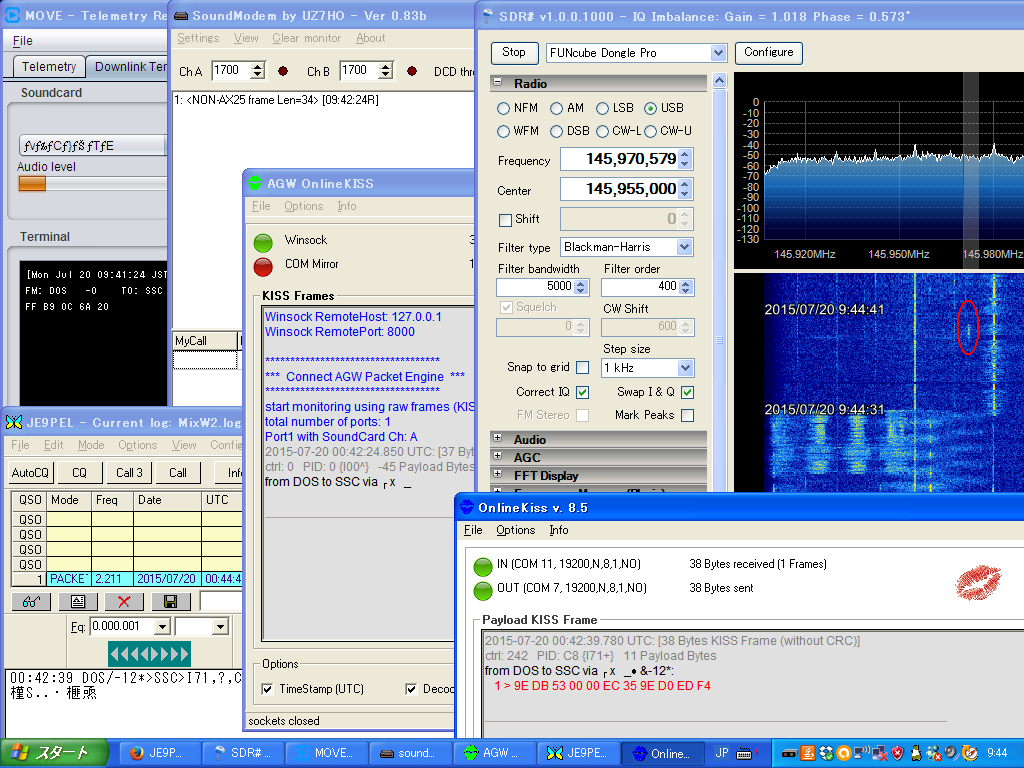Open the File menu in MOVE window

22,40
